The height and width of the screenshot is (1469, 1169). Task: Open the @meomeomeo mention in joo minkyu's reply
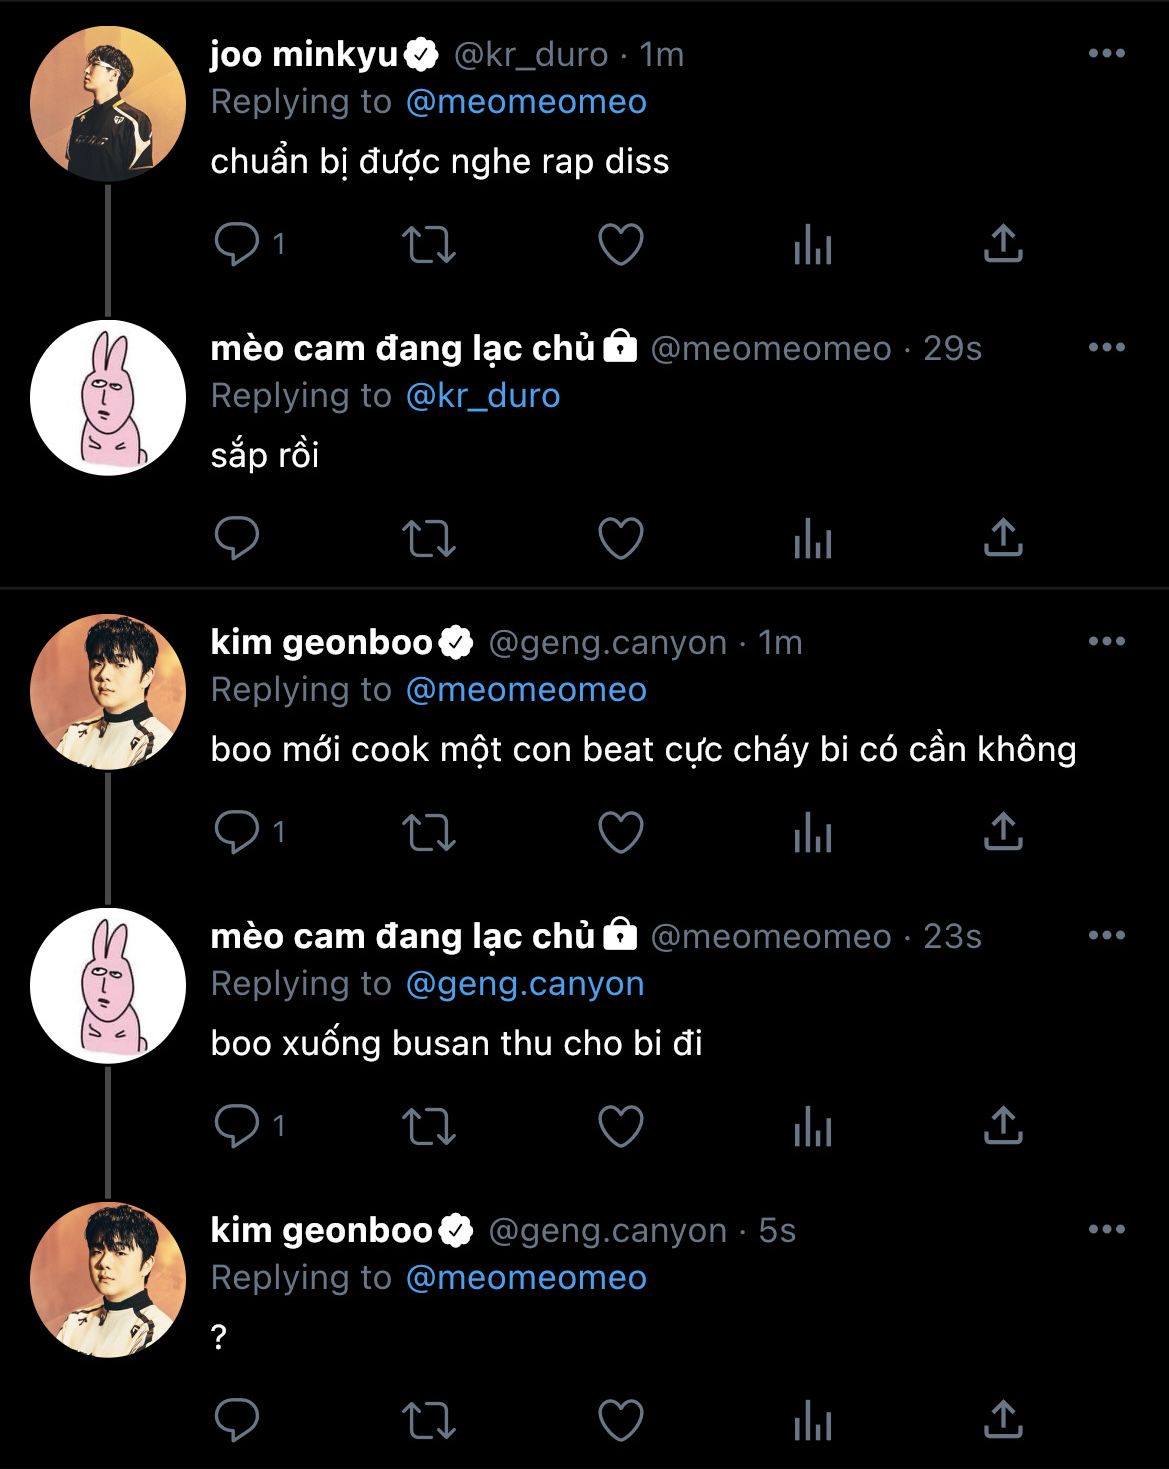[x=526, y=102]
